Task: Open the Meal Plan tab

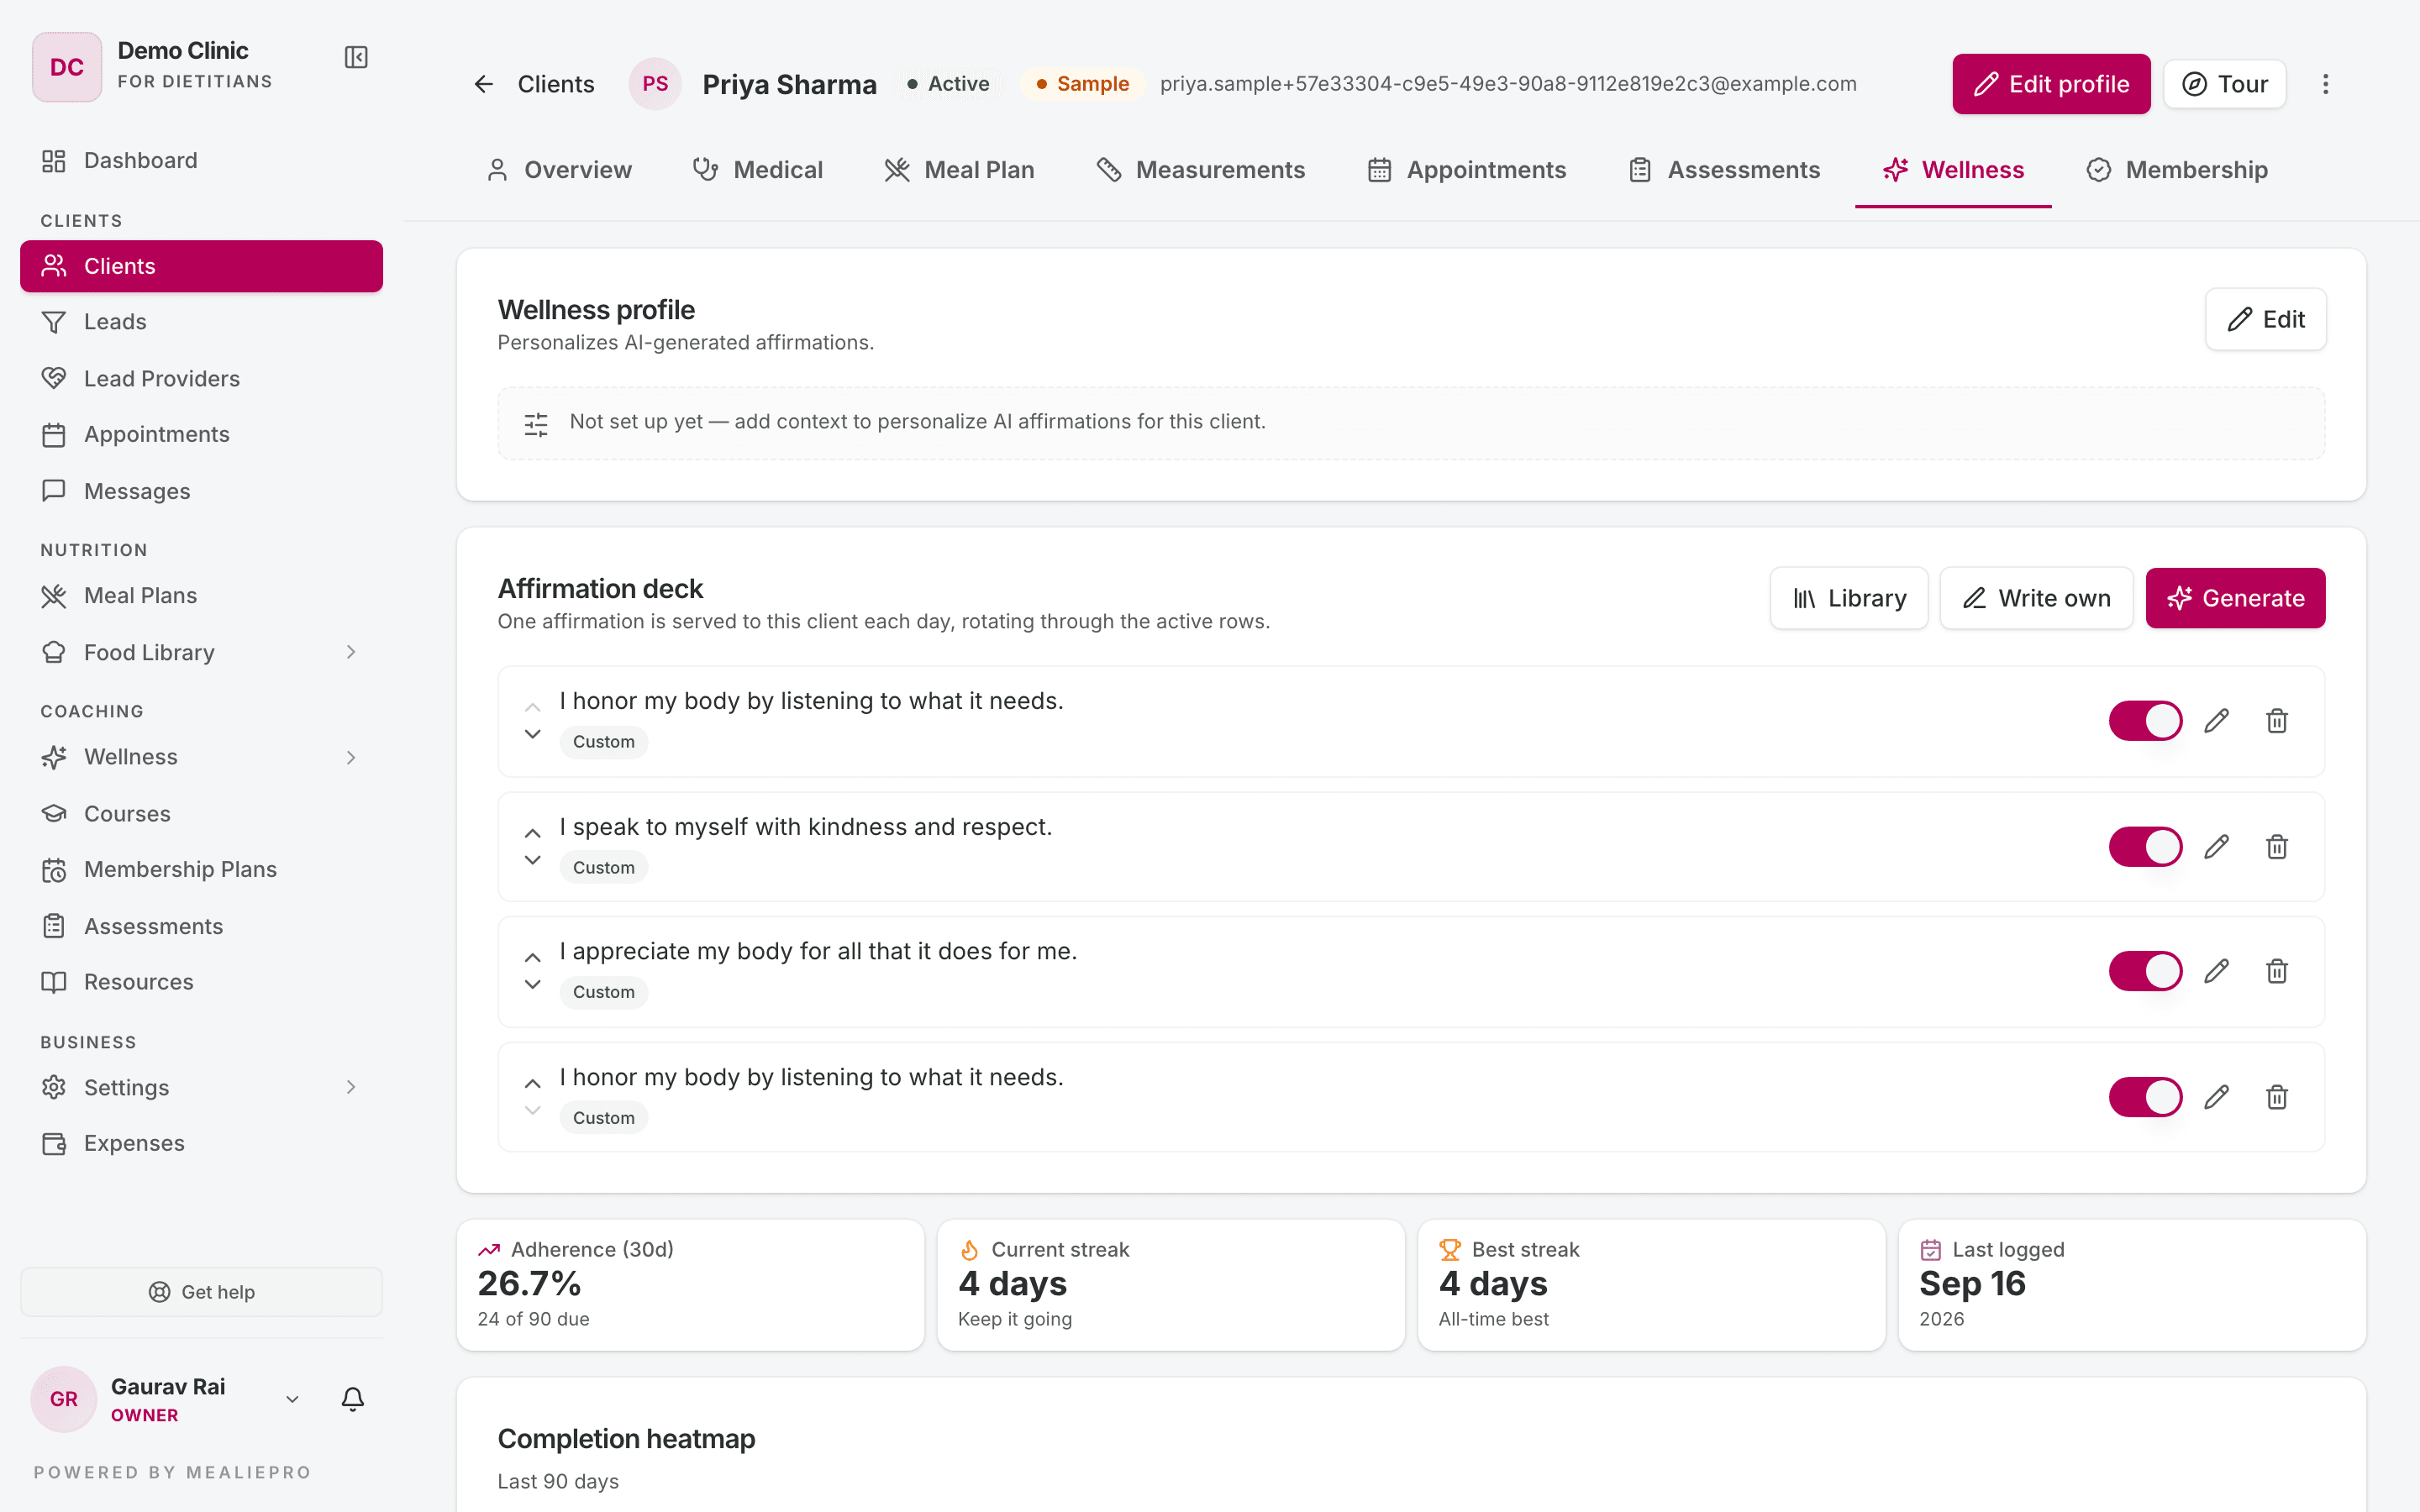Action: click(x=960, y=170)
